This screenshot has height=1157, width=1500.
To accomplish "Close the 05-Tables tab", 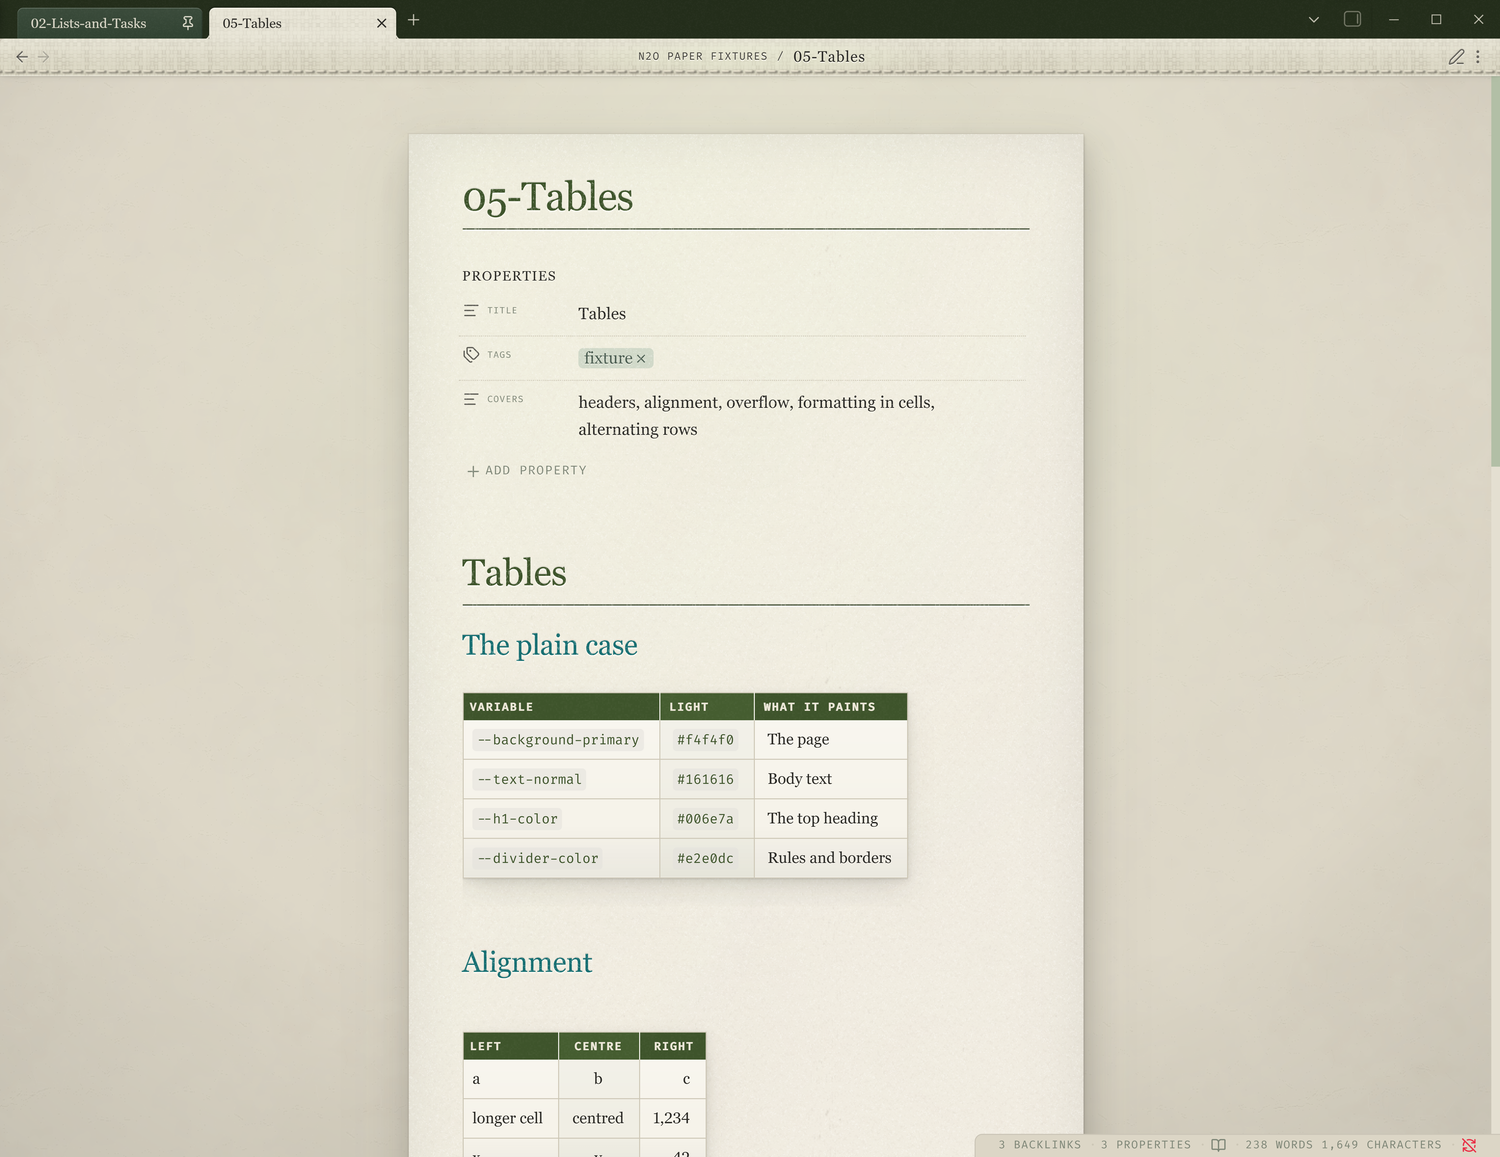I will pos(381,23).
